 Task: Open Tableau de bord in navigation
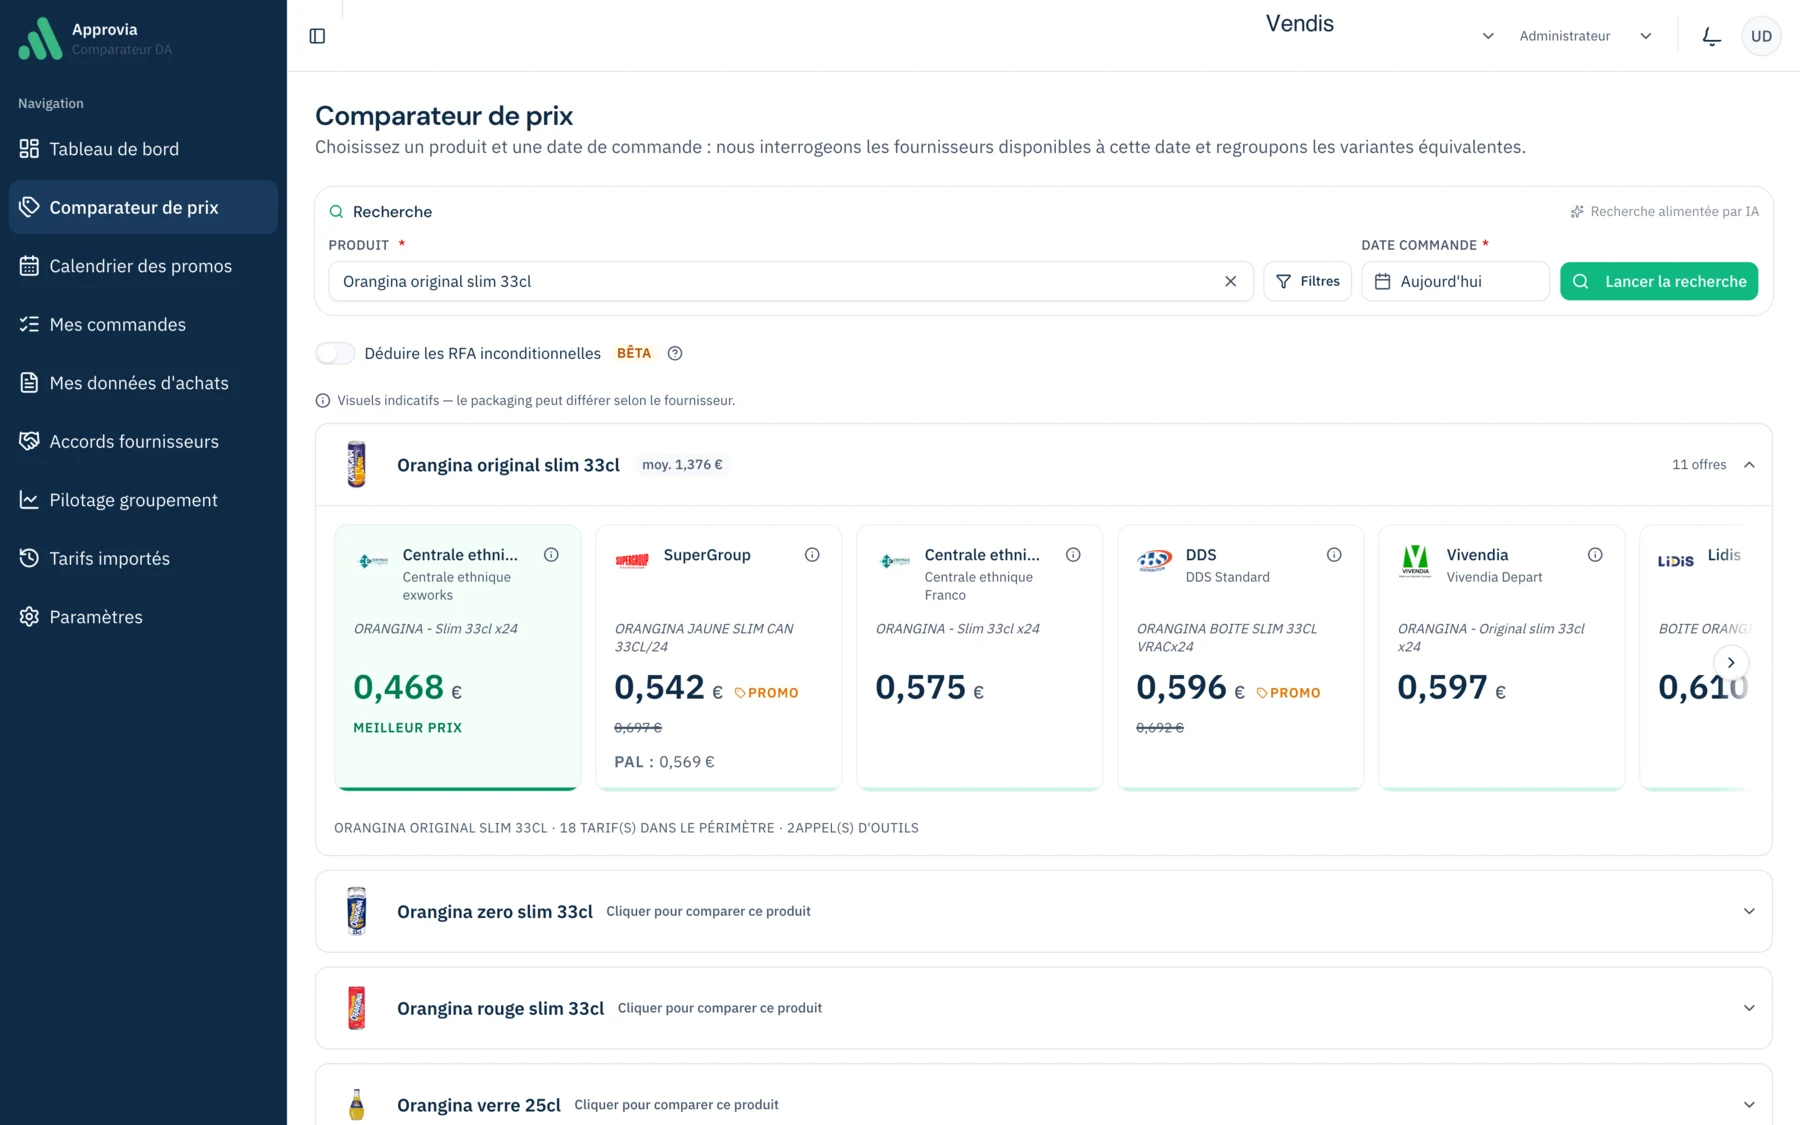pyautogui.click(x=143, y=149)
